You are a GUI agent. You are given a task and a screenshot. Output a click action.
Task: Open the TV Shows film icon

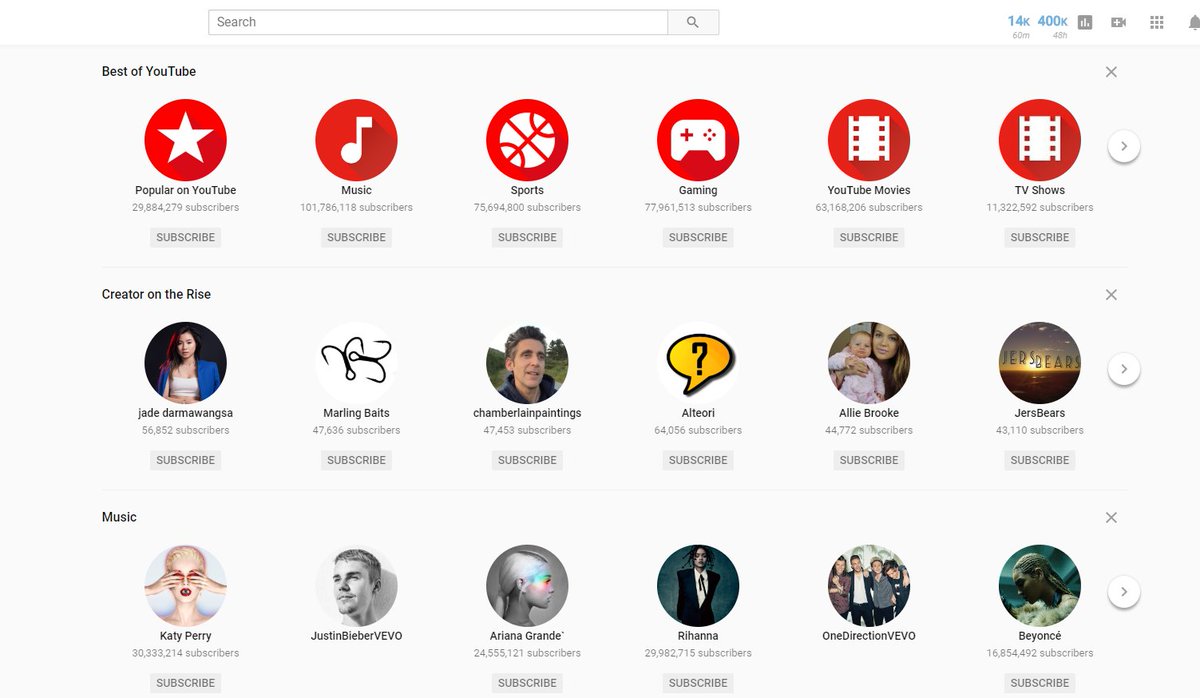1040,140
